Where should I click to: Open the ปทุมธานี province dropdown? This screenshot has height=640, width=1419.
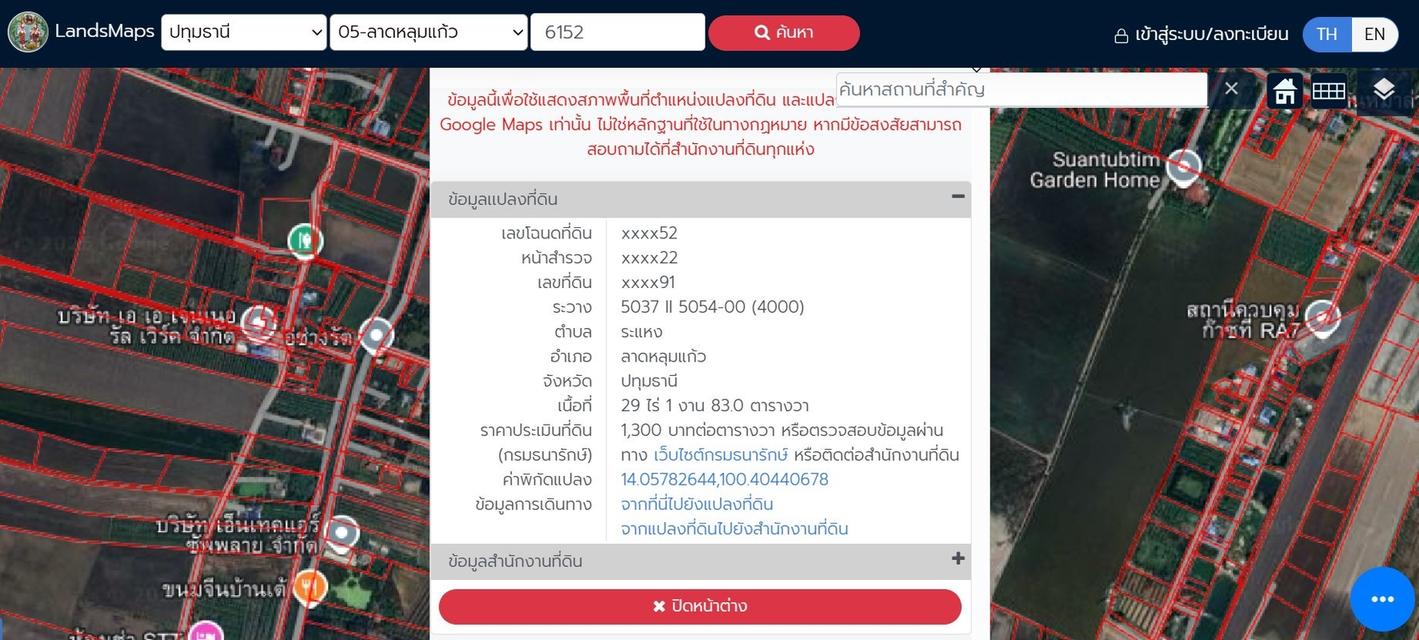pyautogui.click(x=244, y=32)
